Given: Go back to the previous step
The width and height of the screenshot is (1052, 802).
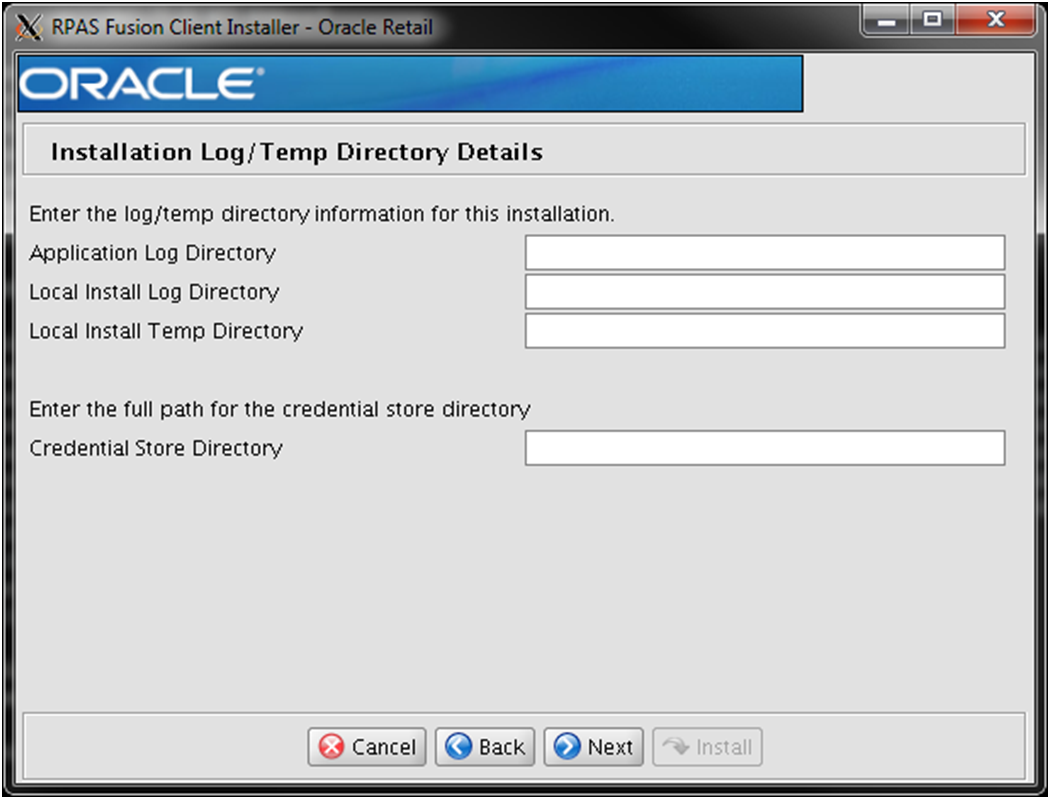Looking at the screenshot, I should click(485, 747).
